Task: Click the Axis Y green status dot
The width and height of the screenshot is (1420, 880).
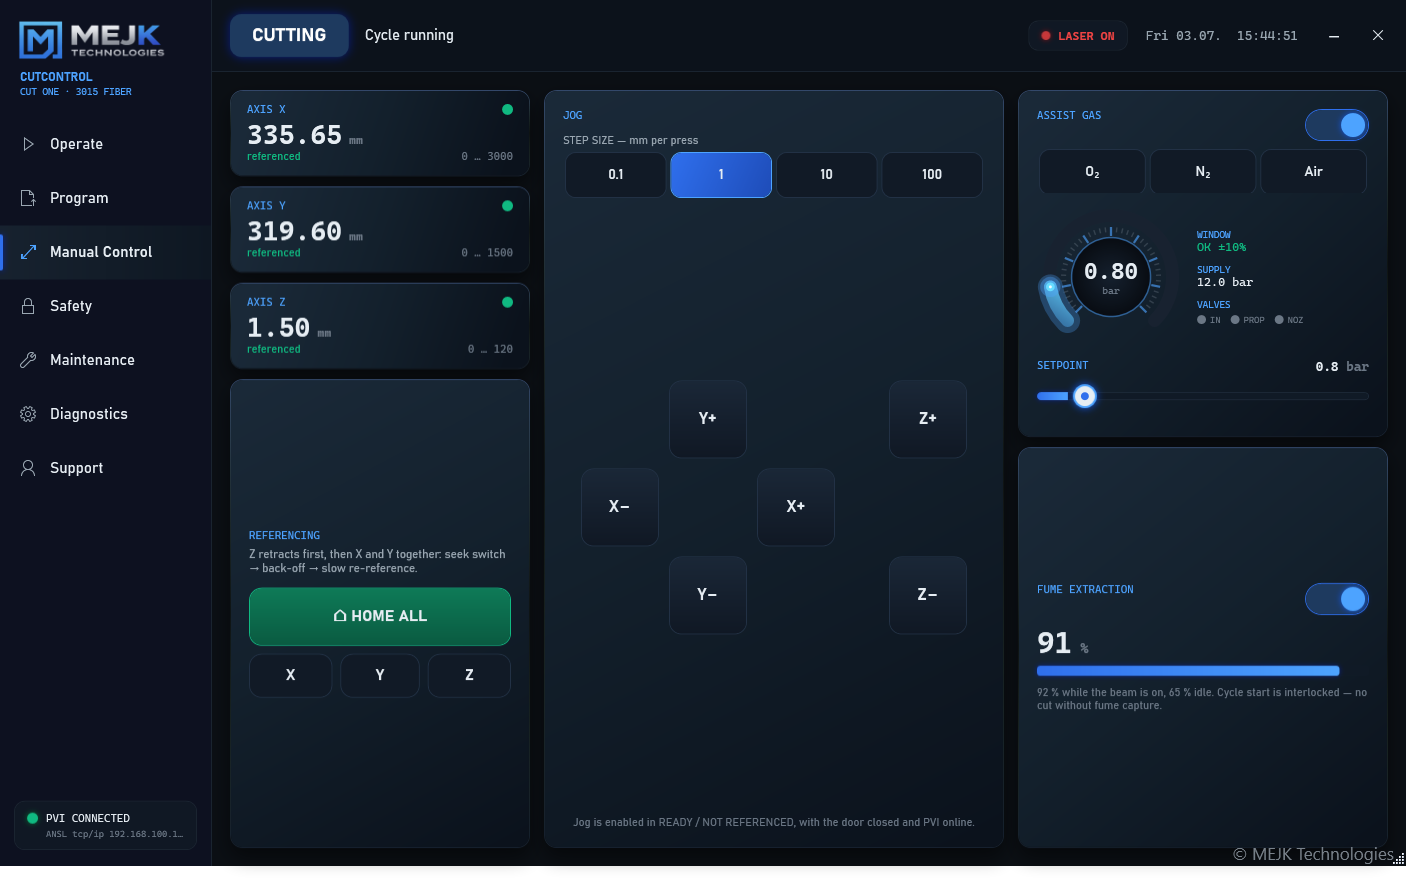Action: [x=507, y=206]
